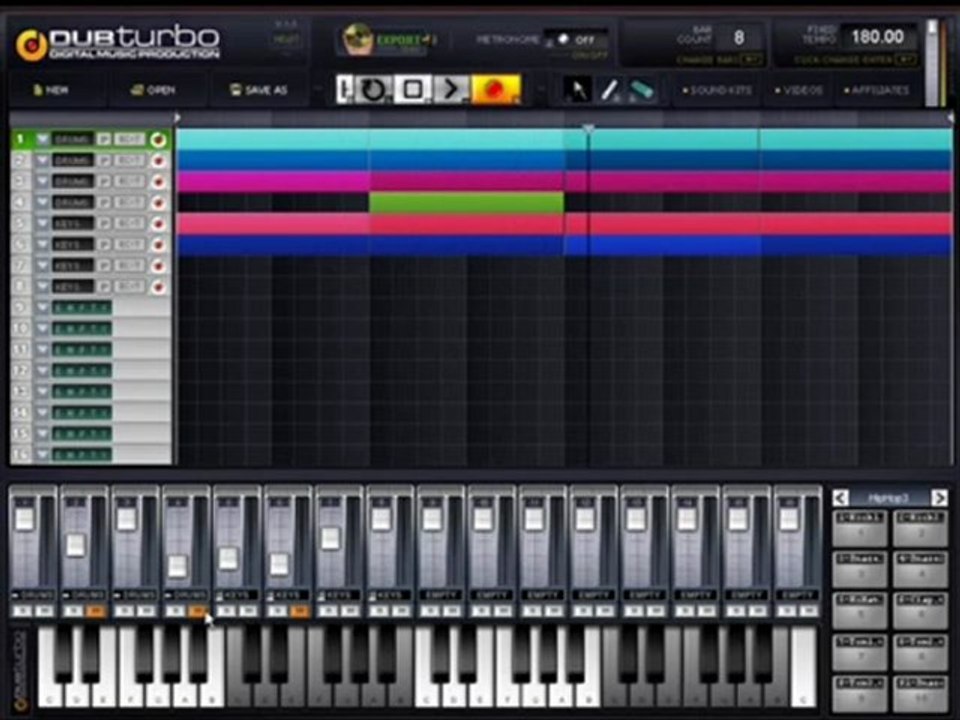The height and width of the screenshot is (720, 960).
Task: Trigger drum pad number 10
Action: (x=920, y=692)
